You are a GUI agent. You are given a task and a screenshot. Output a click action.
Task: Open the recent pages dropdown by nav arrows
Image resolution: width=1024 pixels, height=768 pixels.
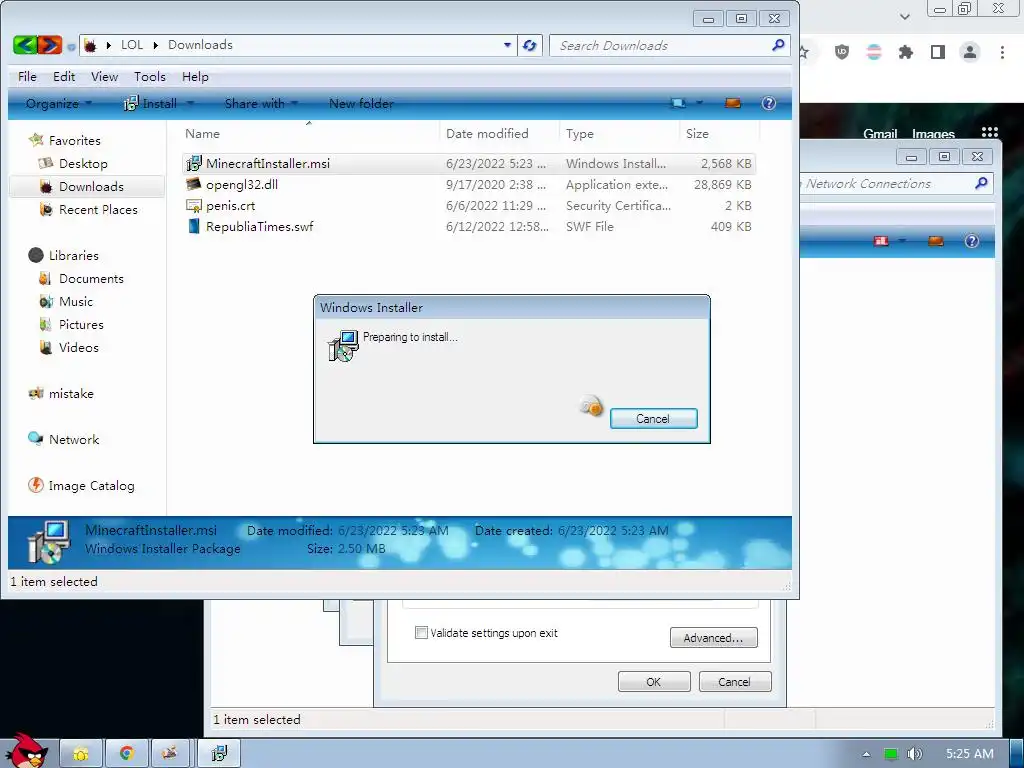point(71,46)
